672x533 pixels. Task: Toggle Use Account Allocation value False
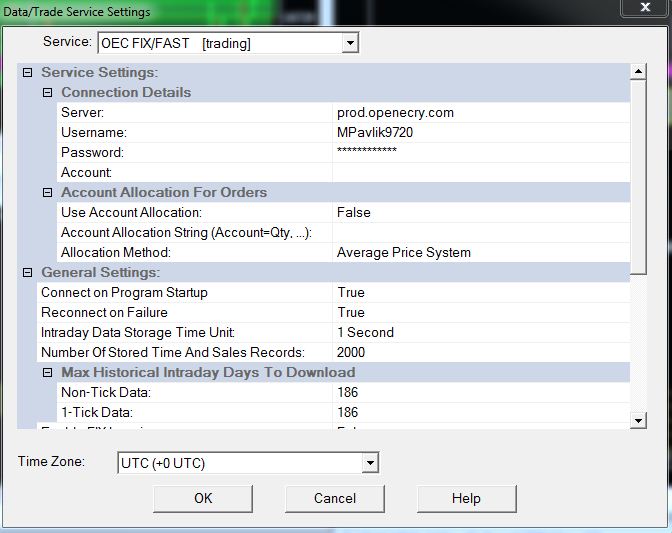481,213
